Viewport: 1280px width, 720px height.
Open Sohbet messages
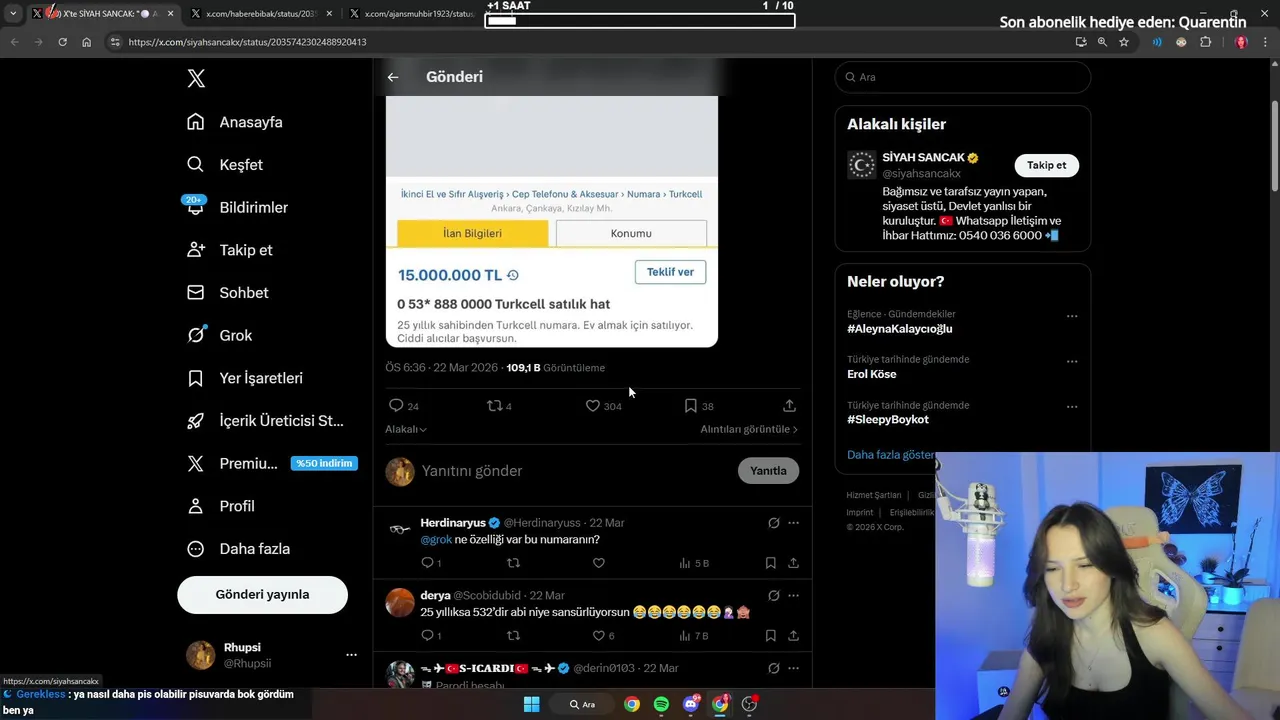click(x=228, y=293)
